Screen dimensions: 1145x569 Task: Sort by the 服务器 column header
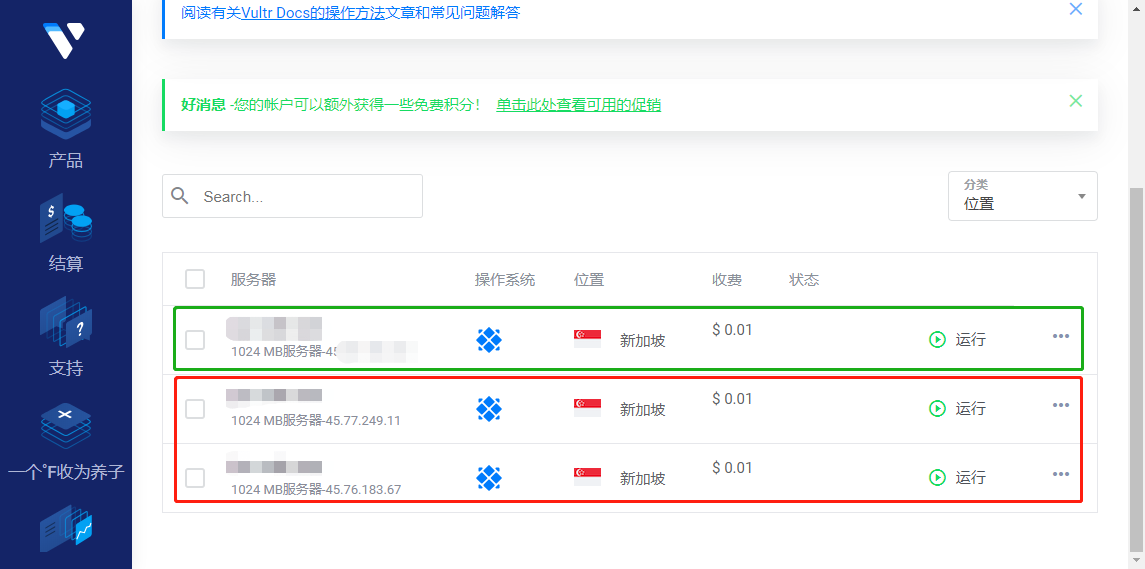pos(253,280)
